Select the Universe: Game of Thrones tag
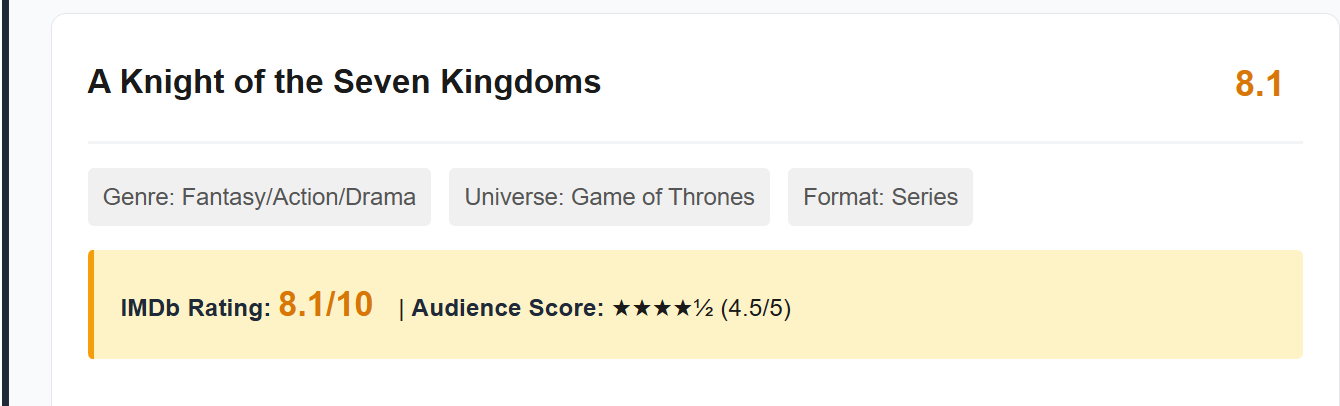 tap(609, 197)
